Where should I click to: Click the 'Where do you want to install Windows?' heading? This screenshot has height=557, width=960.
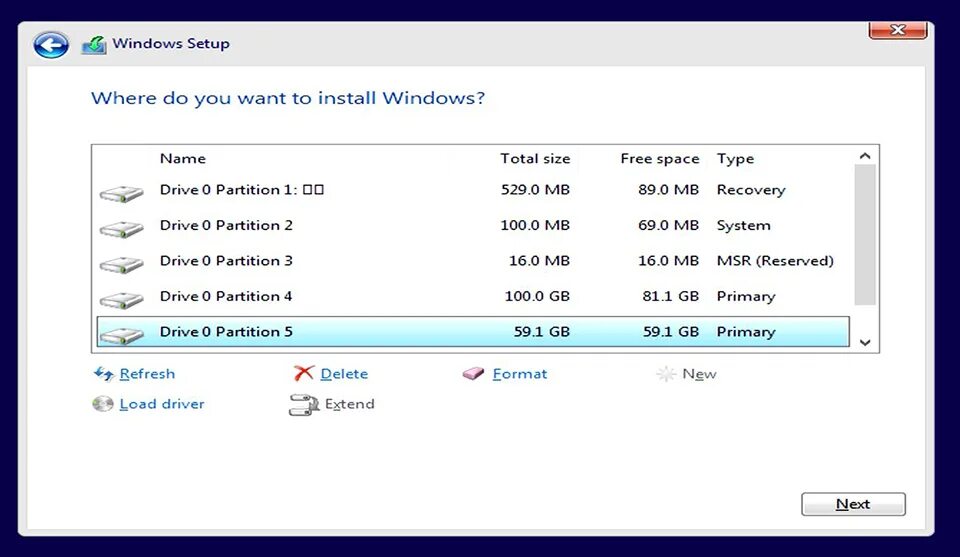pos(288,98)
